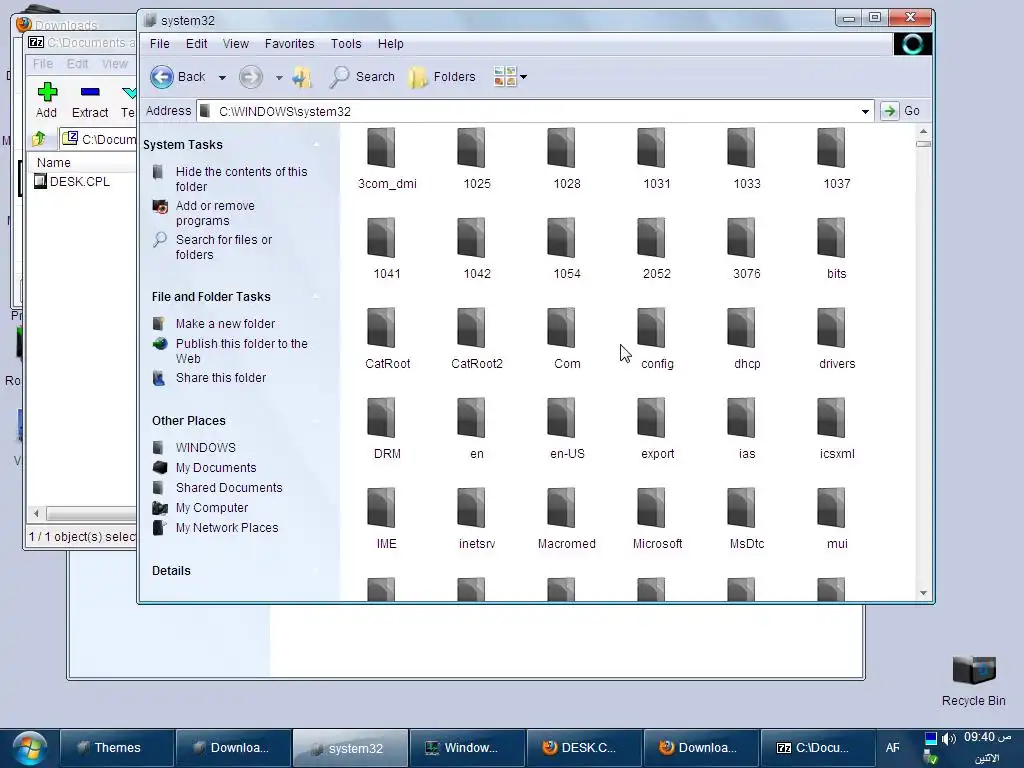Click the volume speaker tray icon
The image size is (1024, 768).
click(x=949, y=739)
